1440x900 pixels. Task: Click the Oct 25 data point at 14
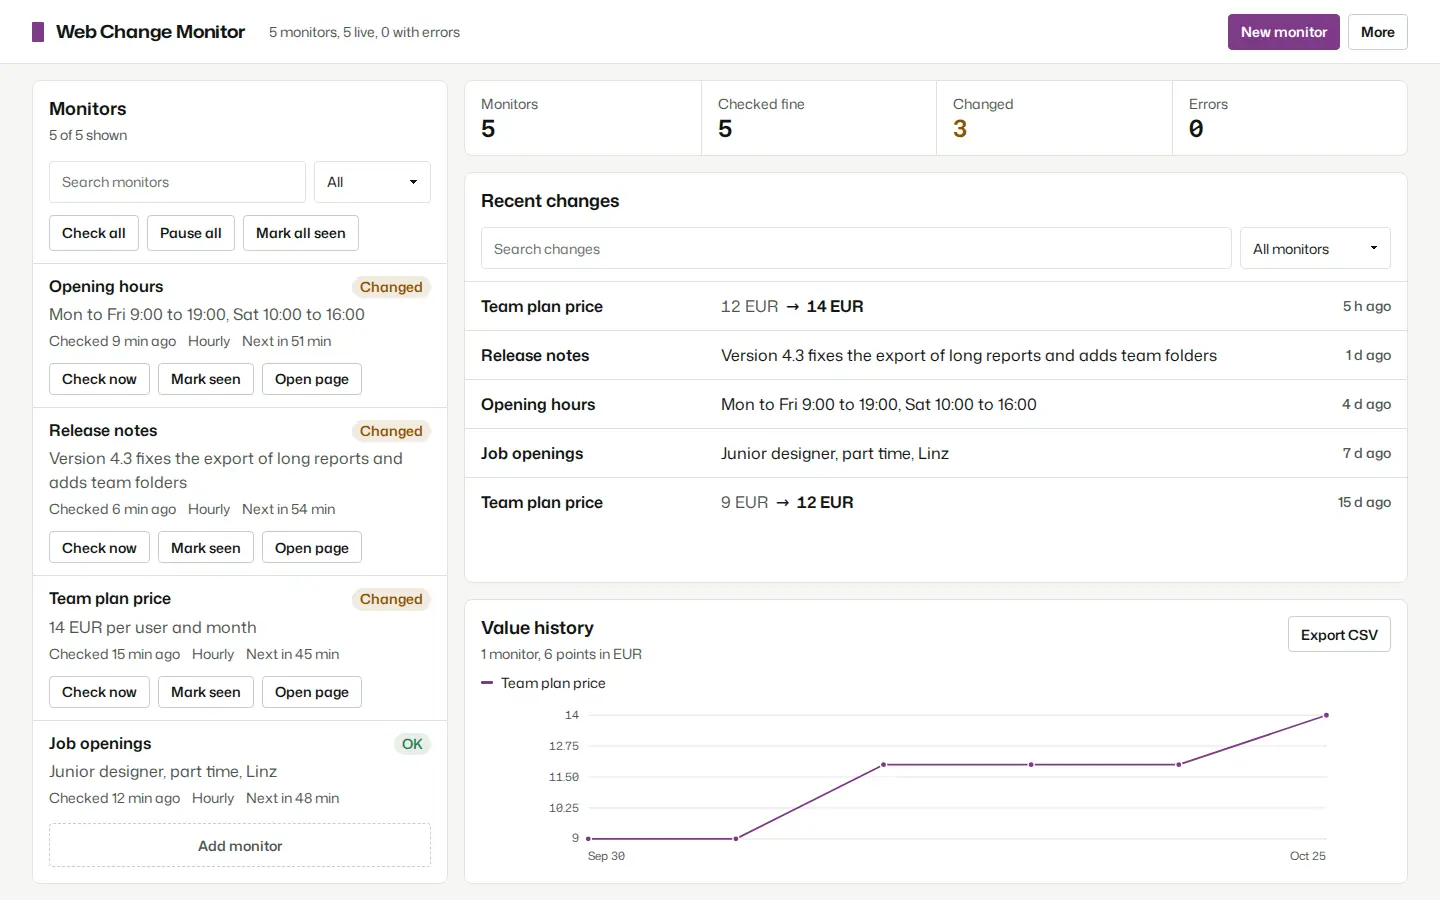point(1326,715)
